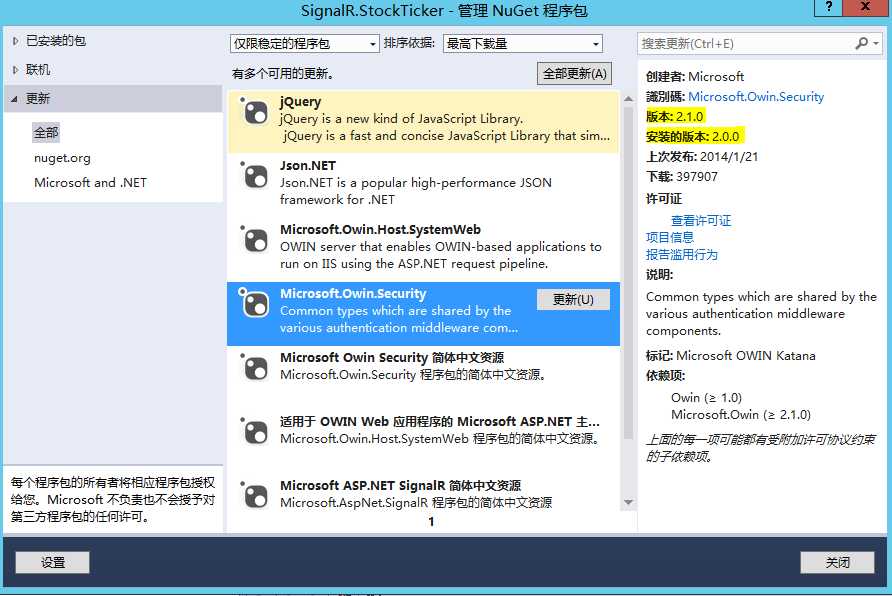Click the package list scroll up arrow
Viewport: 892px width, 596px height.
[628, 98]
